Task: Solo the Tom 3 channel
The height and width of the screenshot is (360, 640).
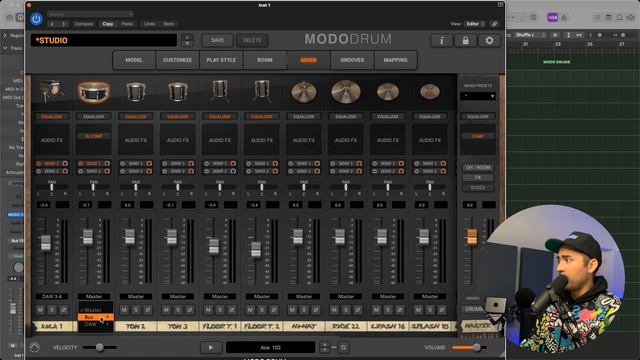Action: click(x=178, y=310)
